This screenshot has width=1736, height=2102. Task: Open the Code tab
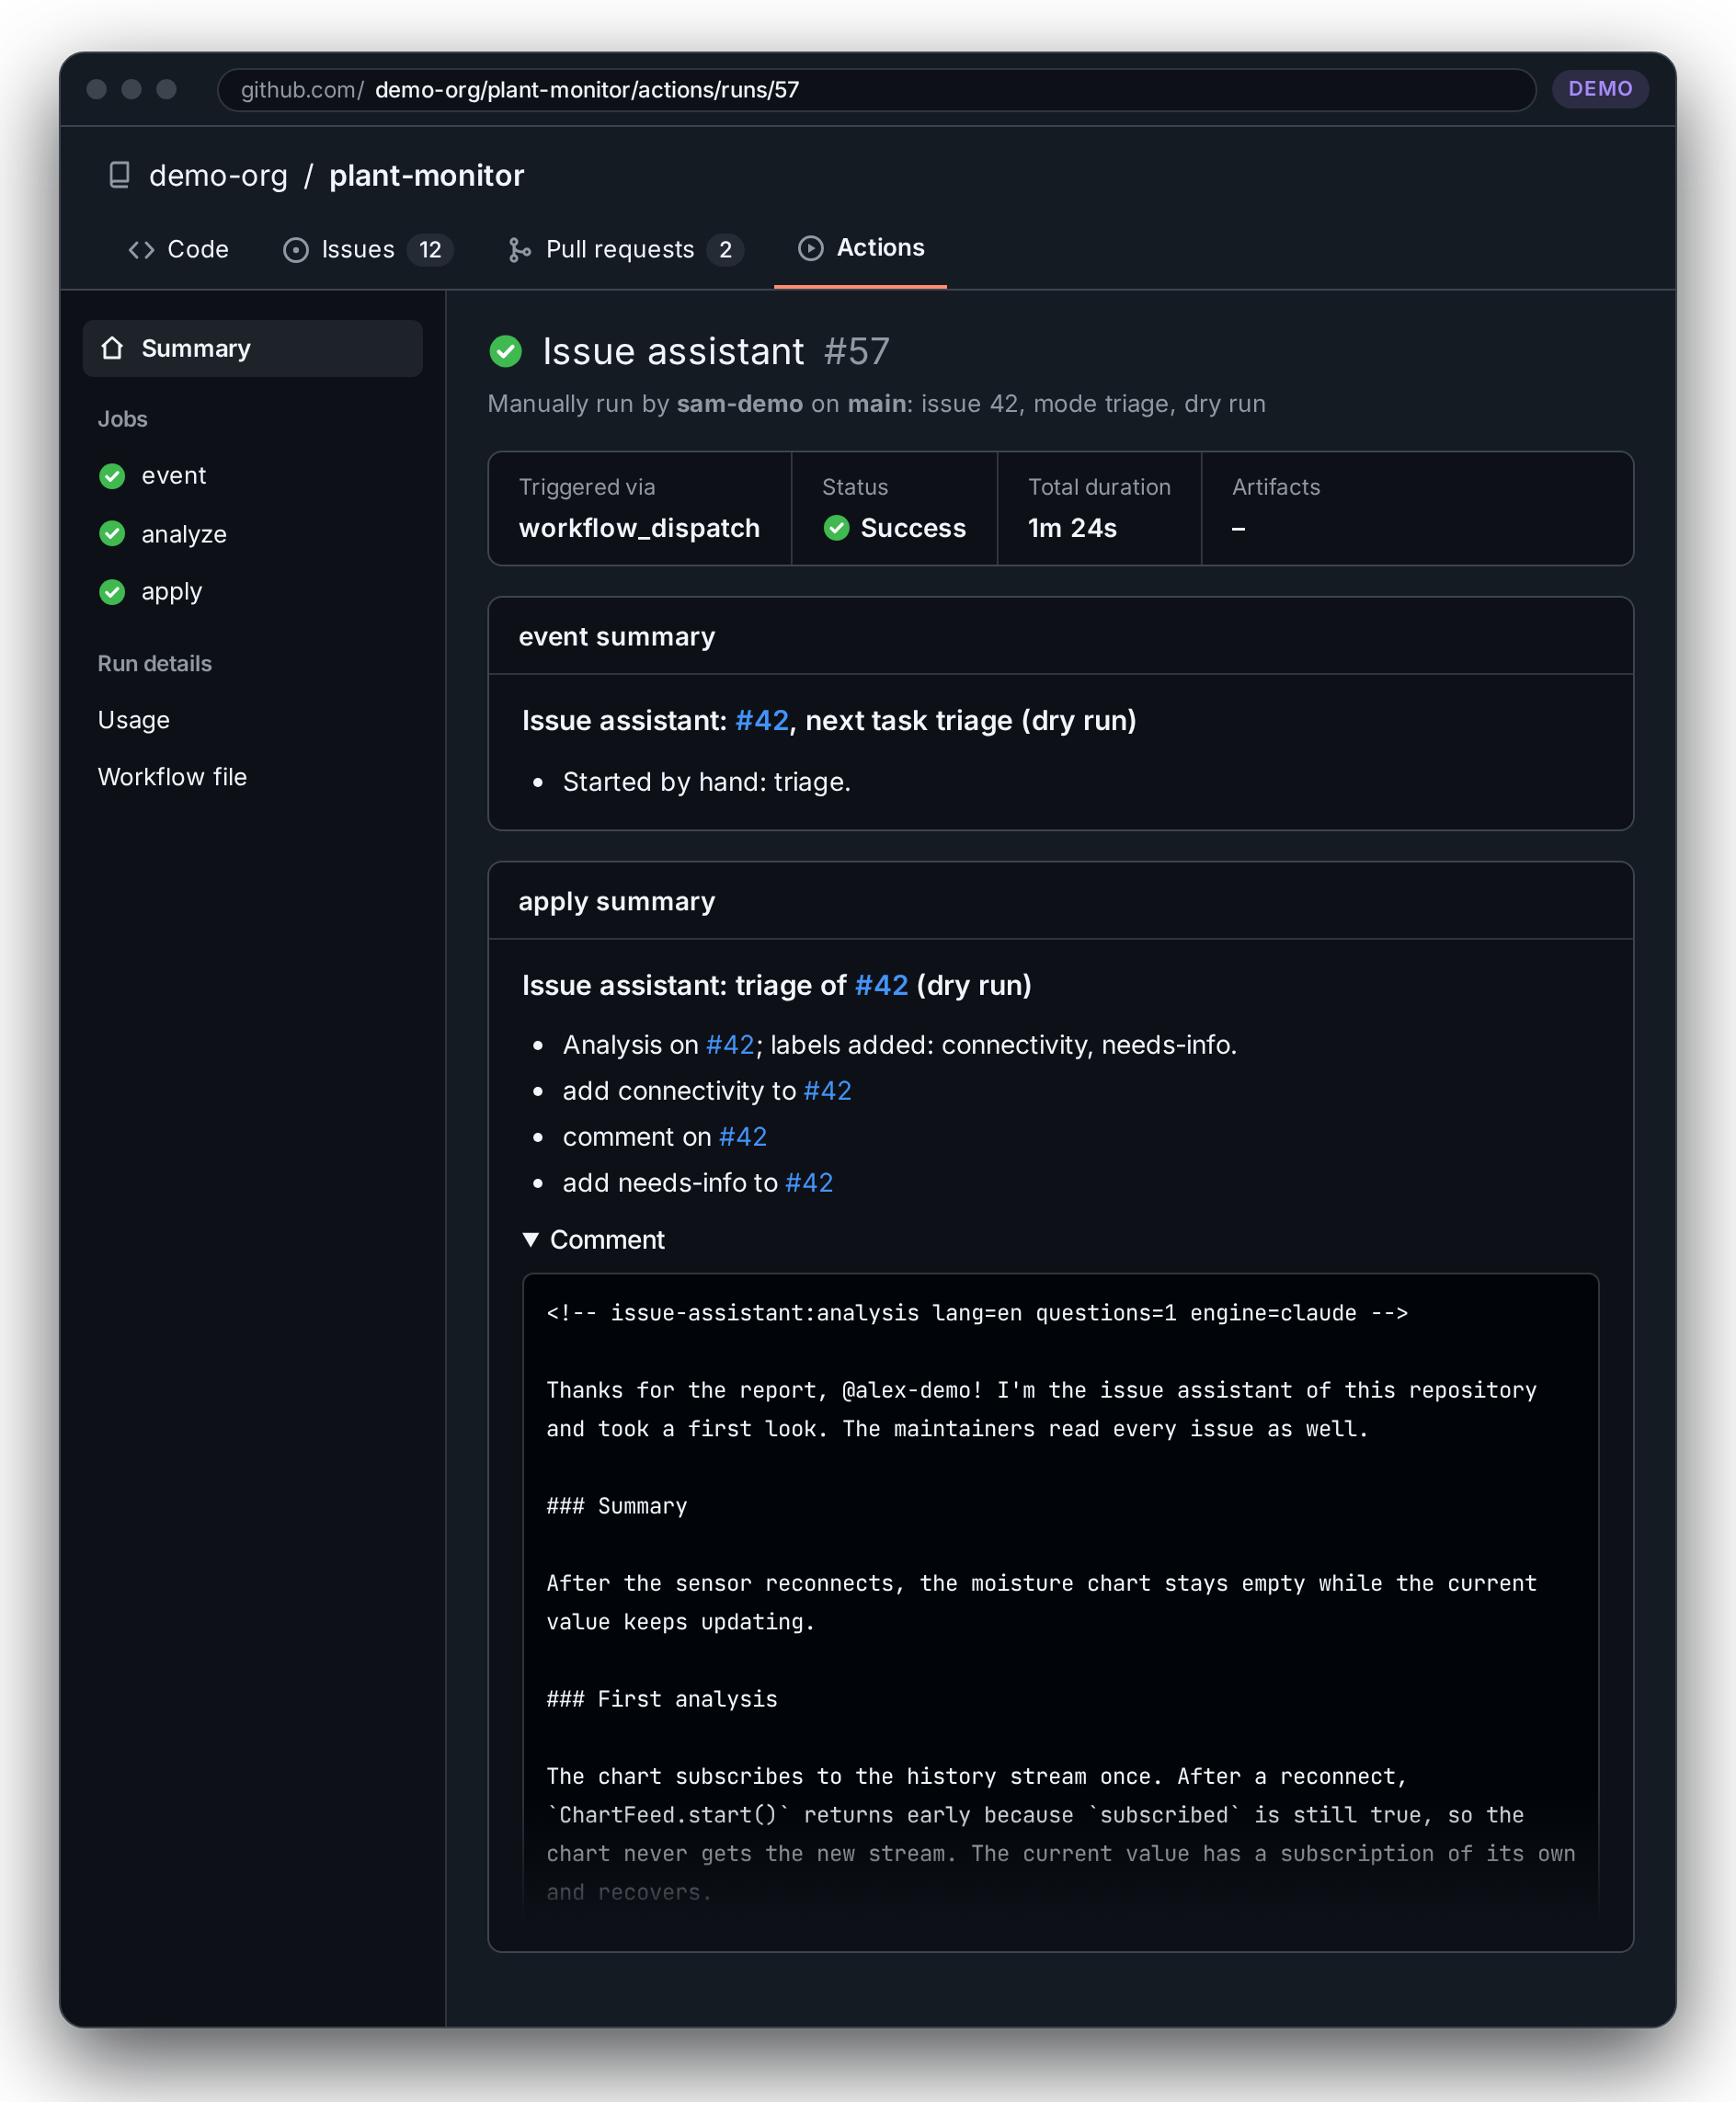(x=178, y=249)
